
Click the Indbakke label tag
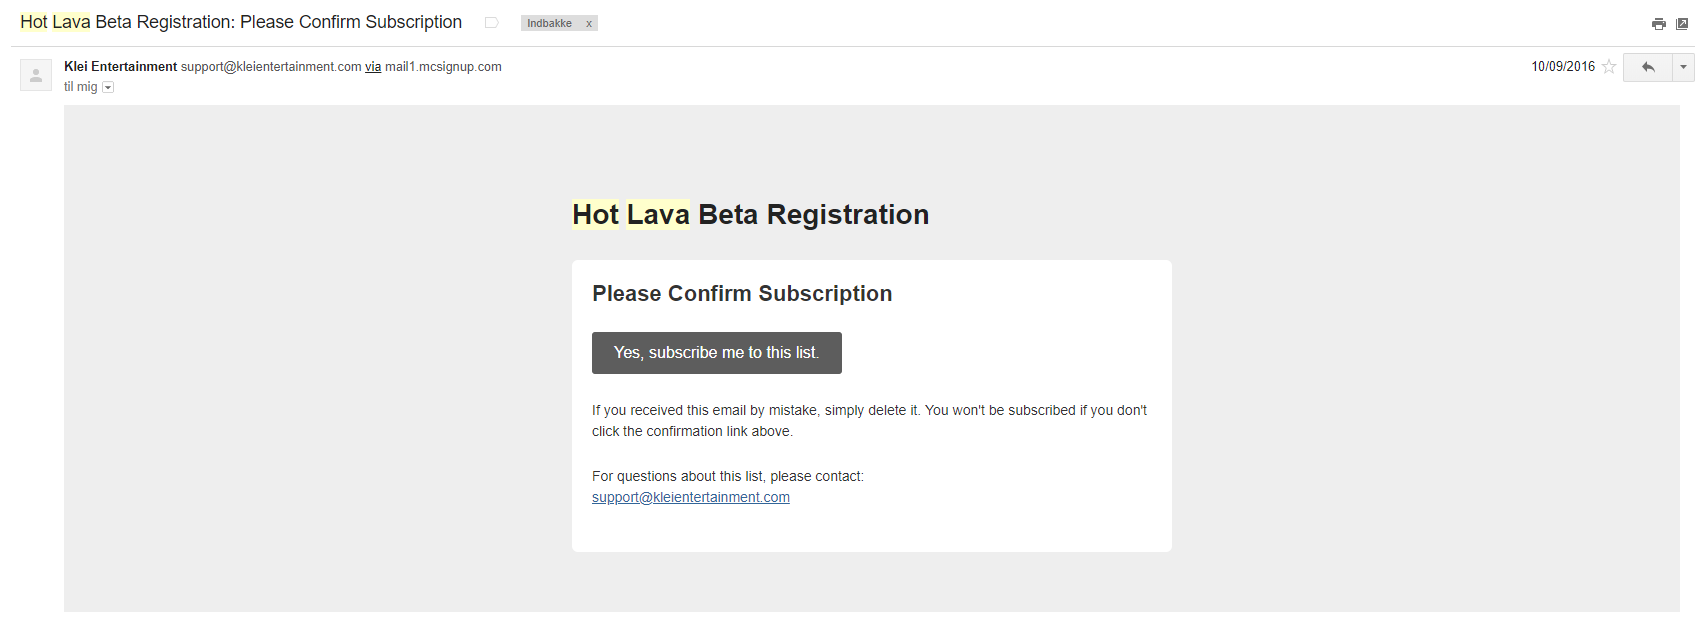(x=549, y=24)
